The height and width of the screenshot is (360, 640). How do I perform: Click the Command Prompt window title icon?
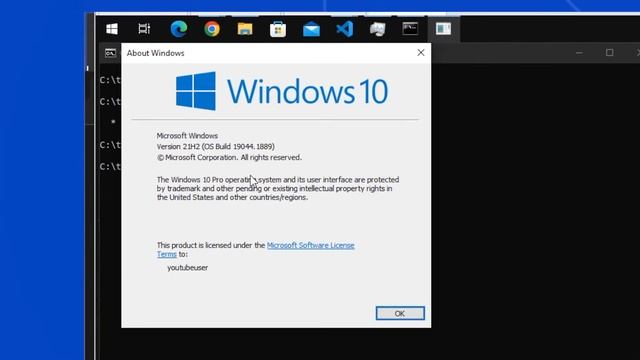tap(110, 53)
